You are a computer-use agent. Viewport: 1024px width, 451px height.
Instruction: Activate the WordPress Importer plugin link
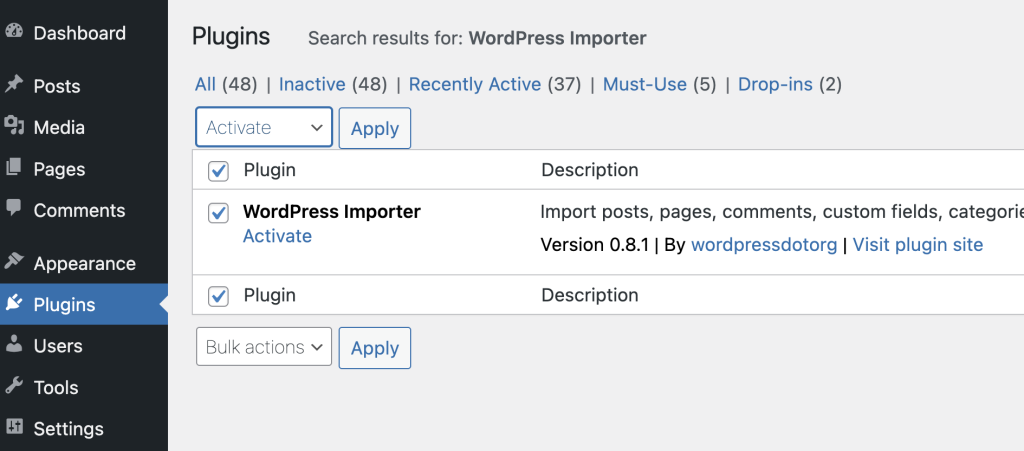(x=277, y=236)
